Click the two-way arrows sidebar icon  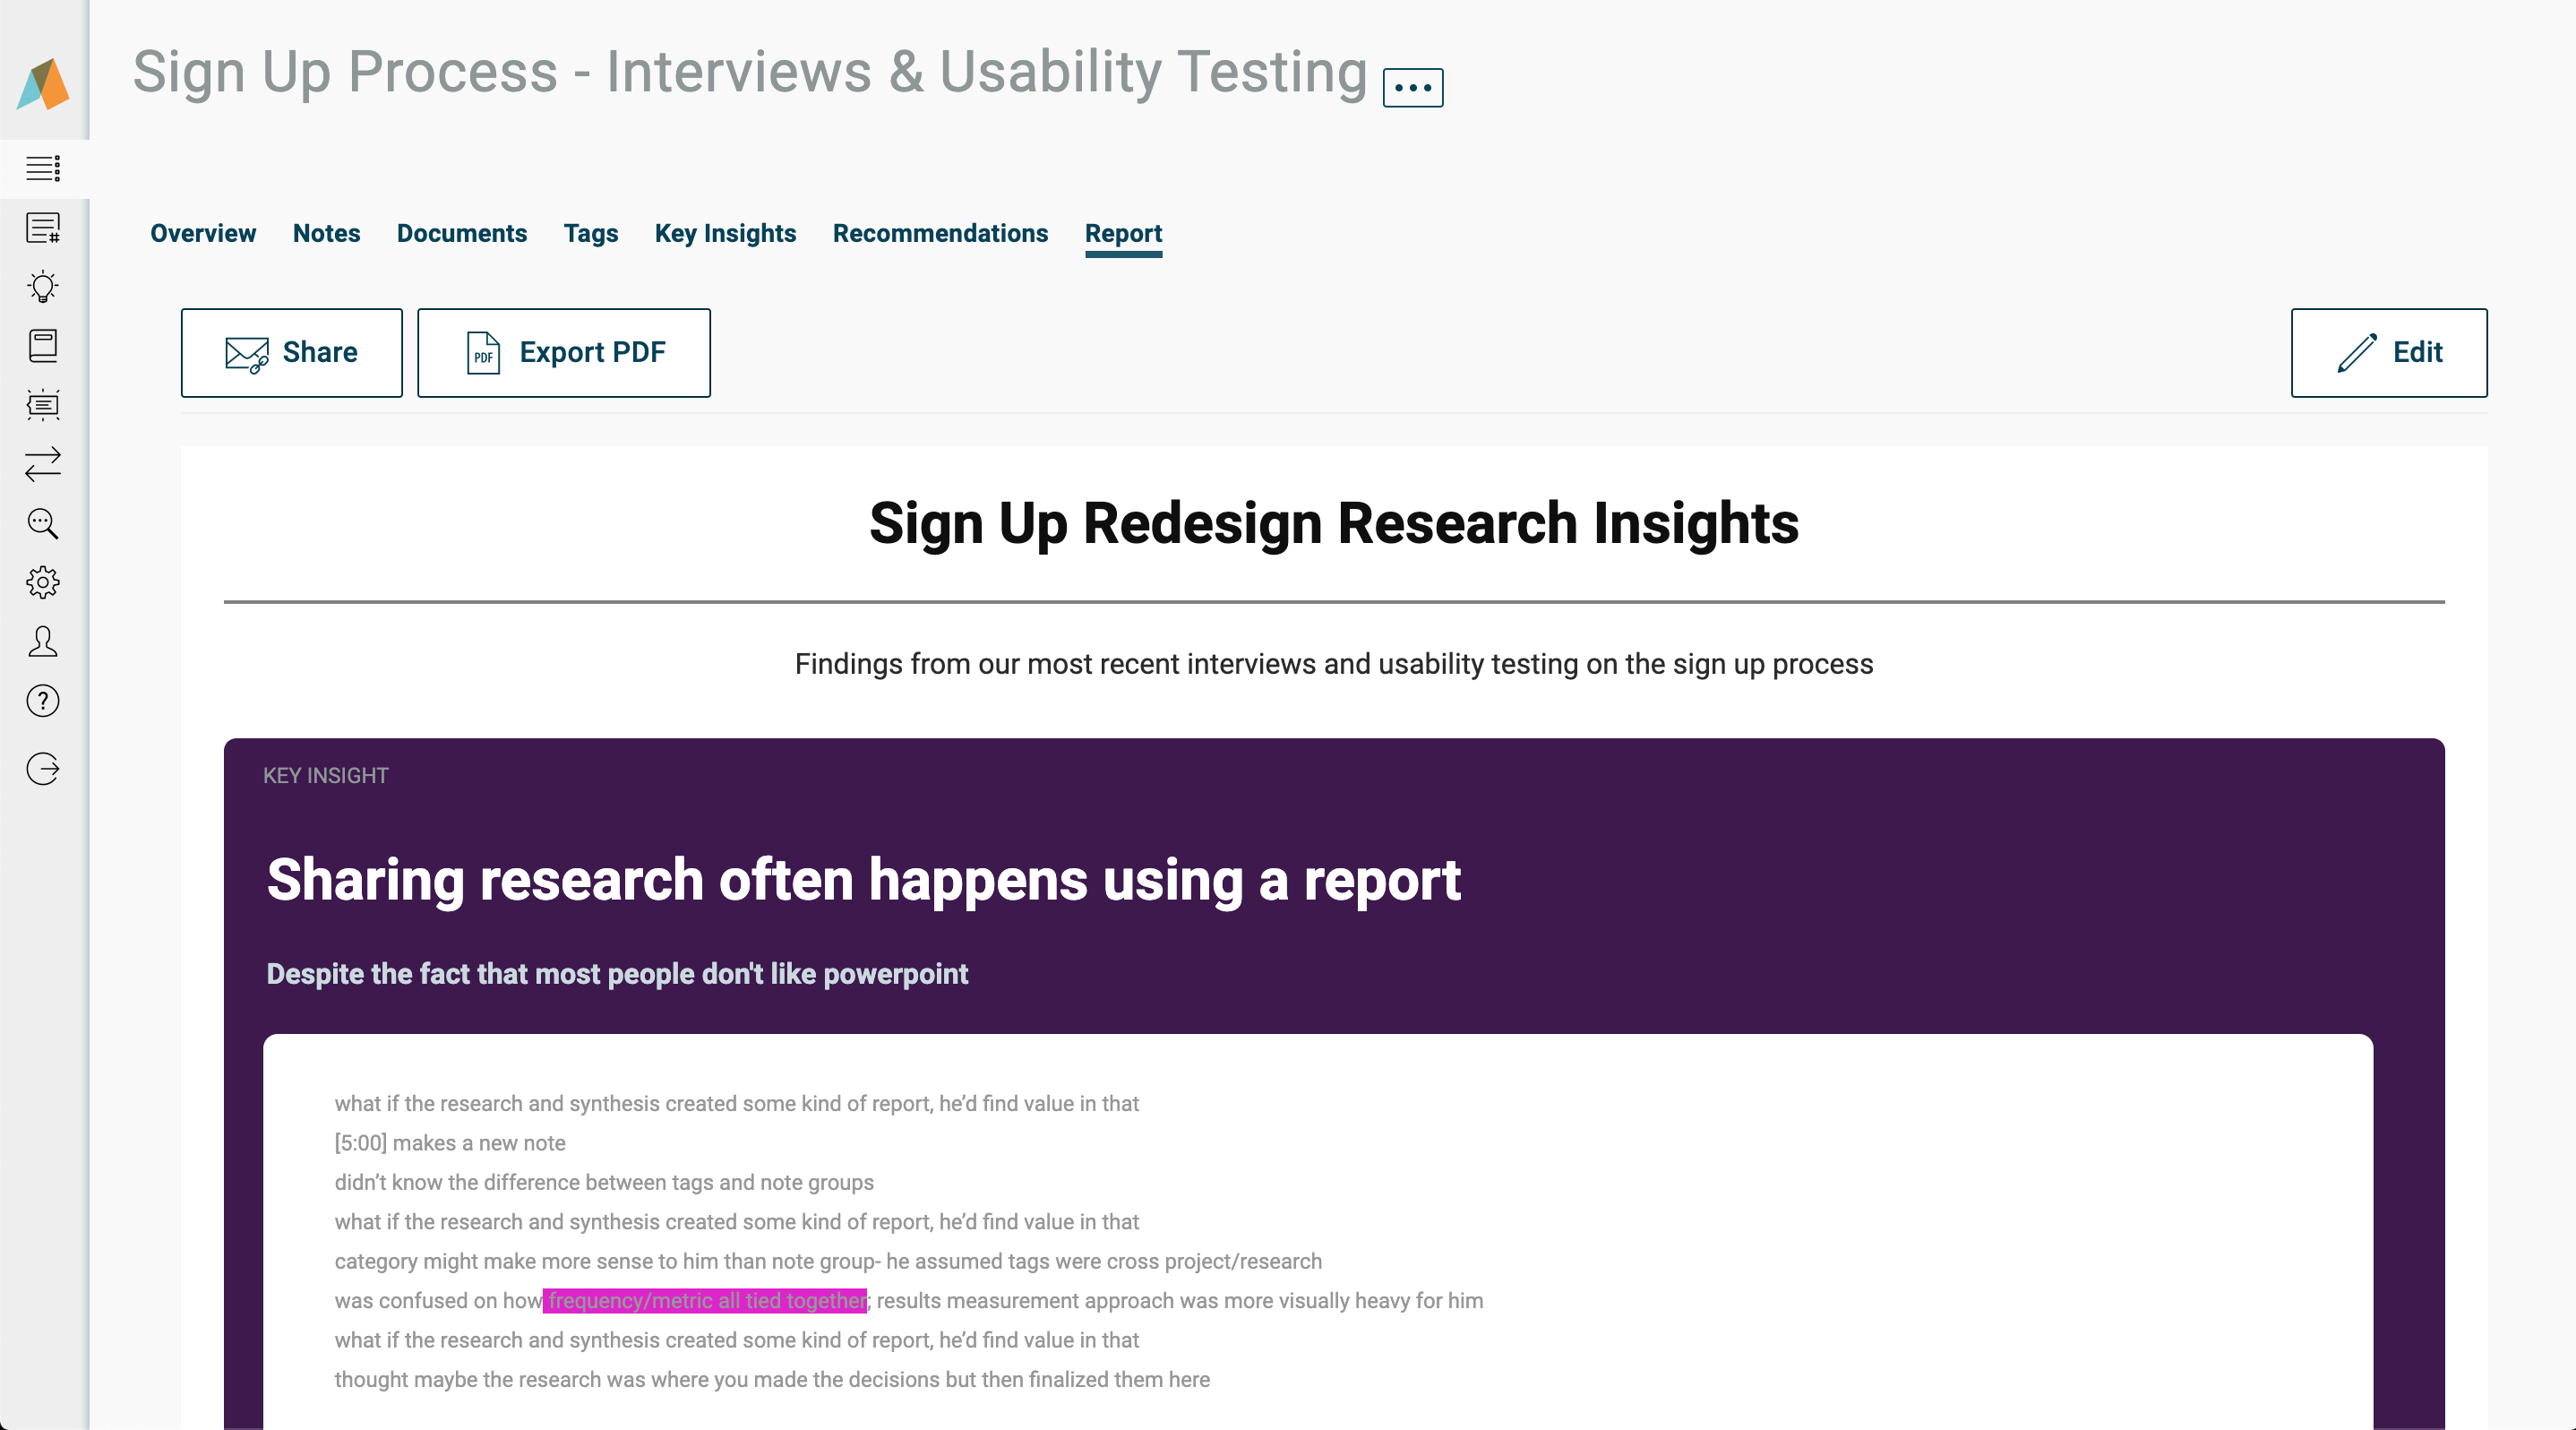coord(43,464)
